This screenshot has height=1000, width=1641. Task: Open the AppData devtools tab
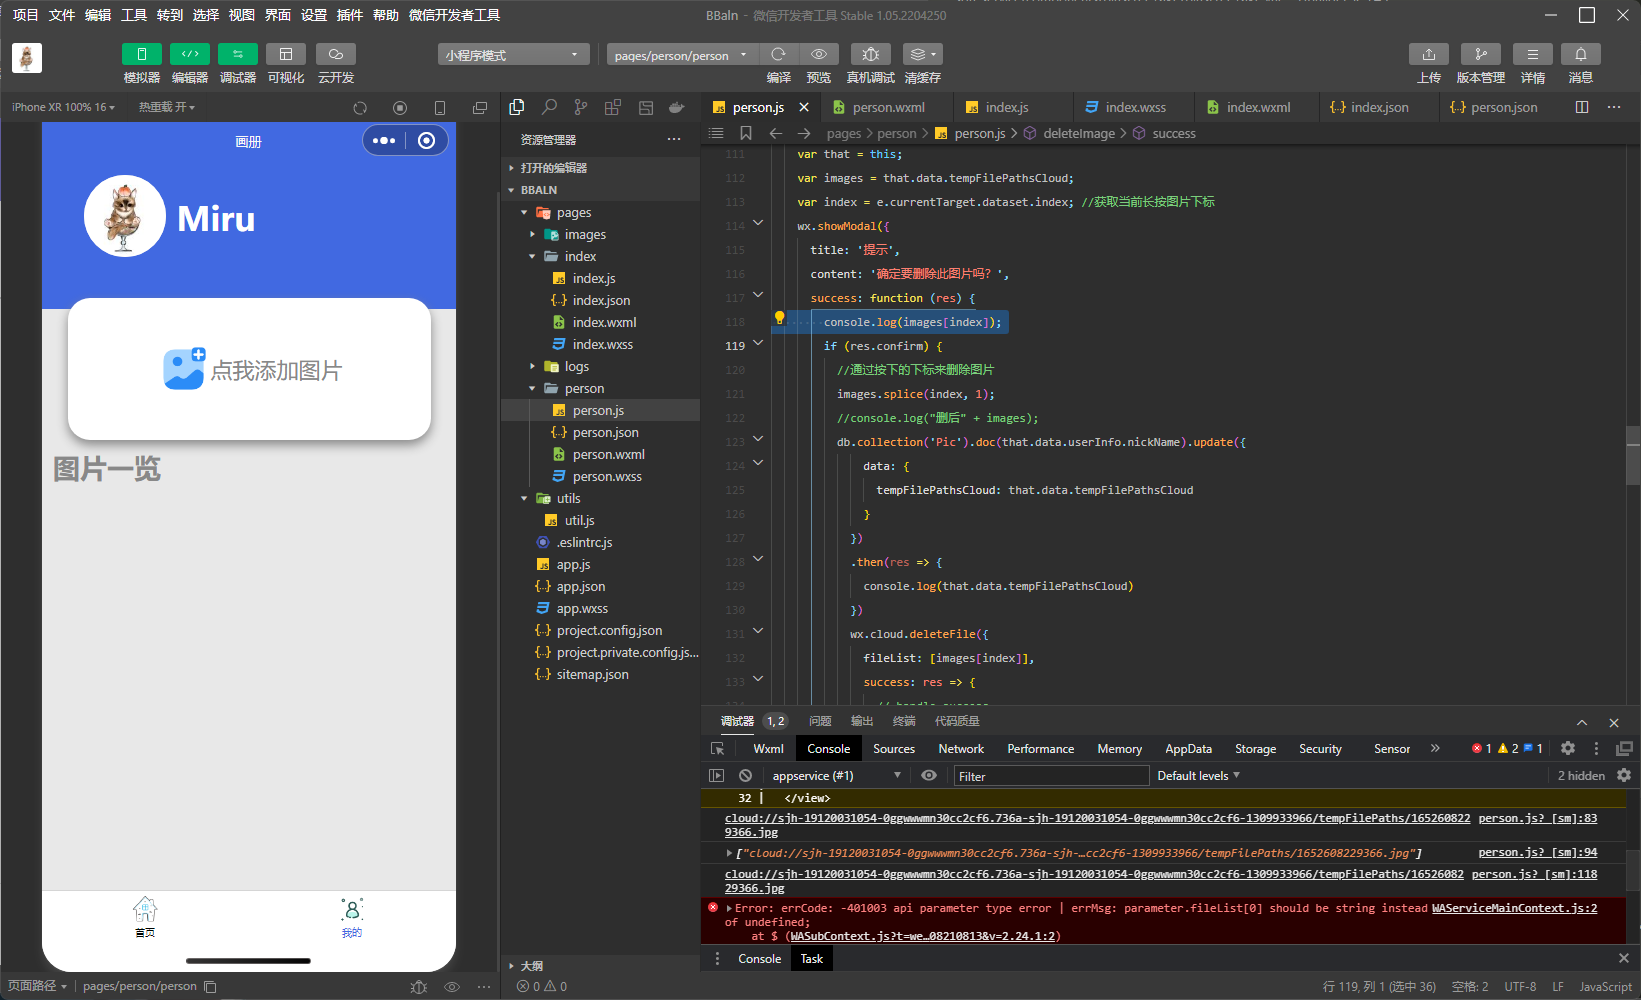1188,748
